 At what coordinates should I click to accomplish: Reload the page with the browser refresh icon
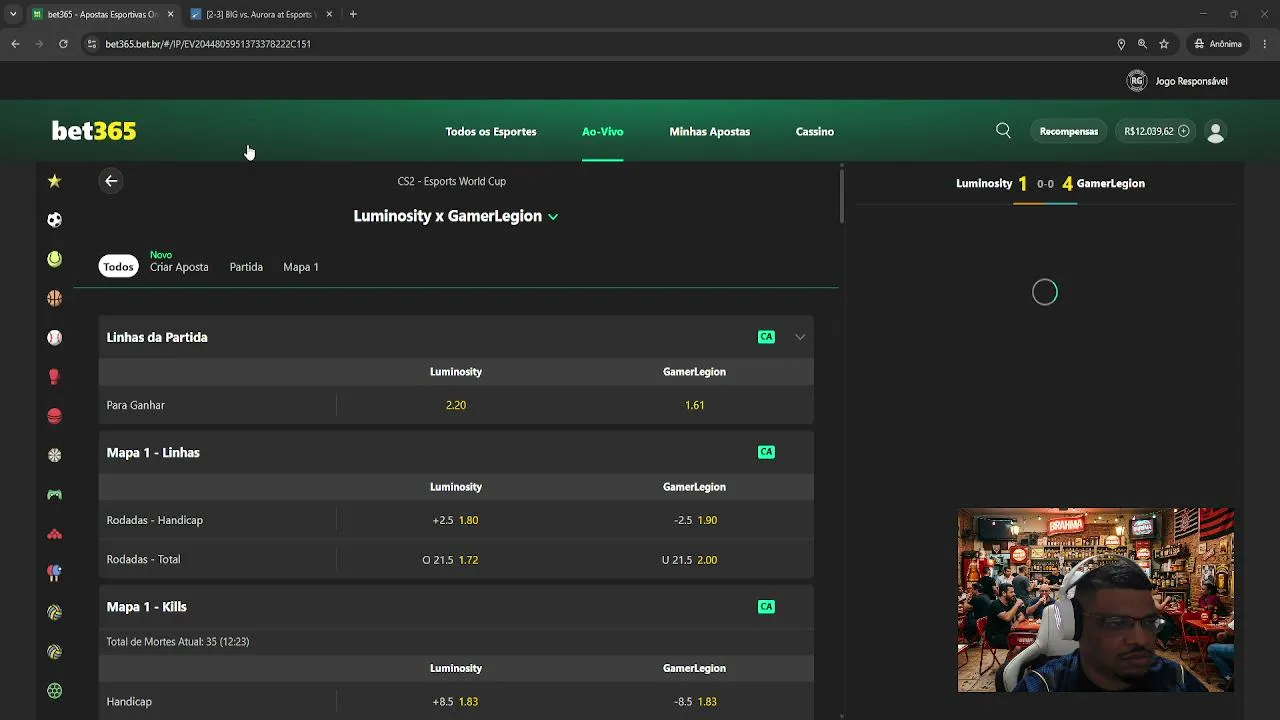(x=63, y=44)
